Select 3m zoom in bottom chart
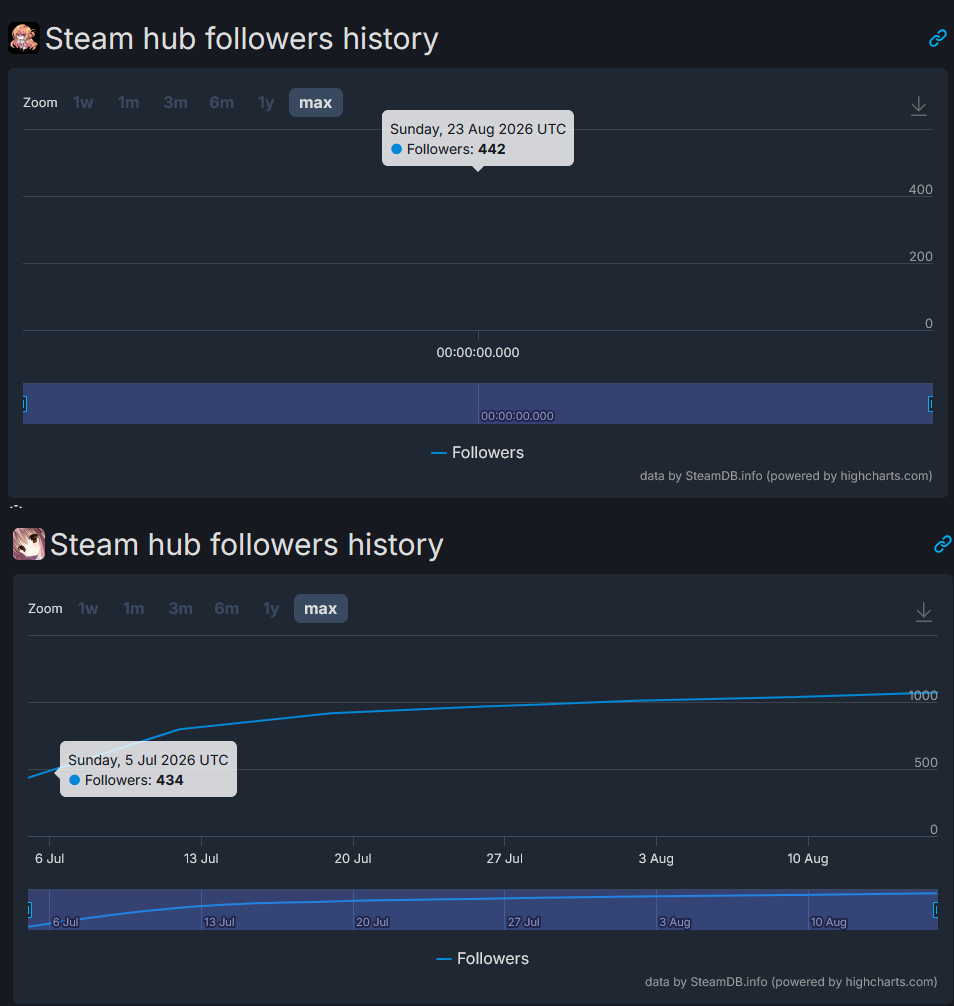This screenshot has width=954, height=1006. tap(180, 608)
